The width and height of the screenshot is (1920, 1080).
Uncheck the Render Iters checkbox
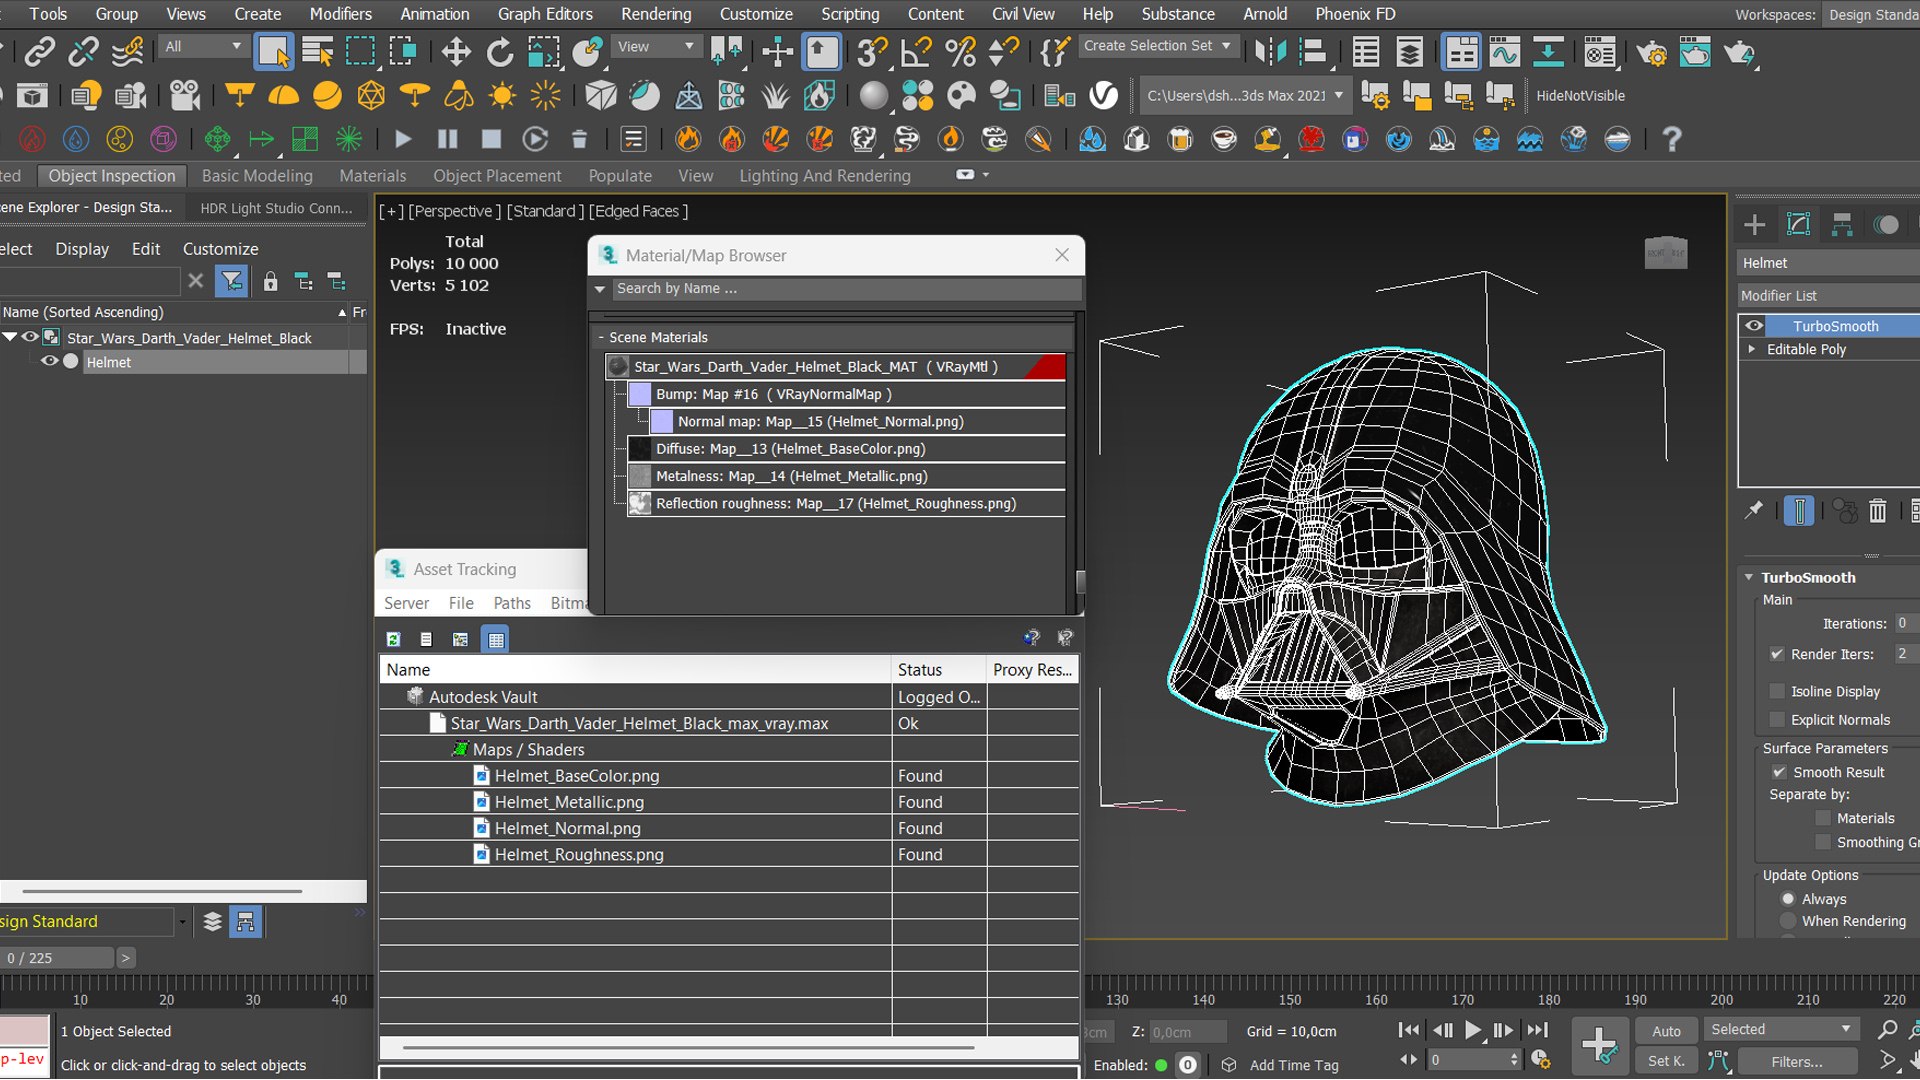point(1777,654)
